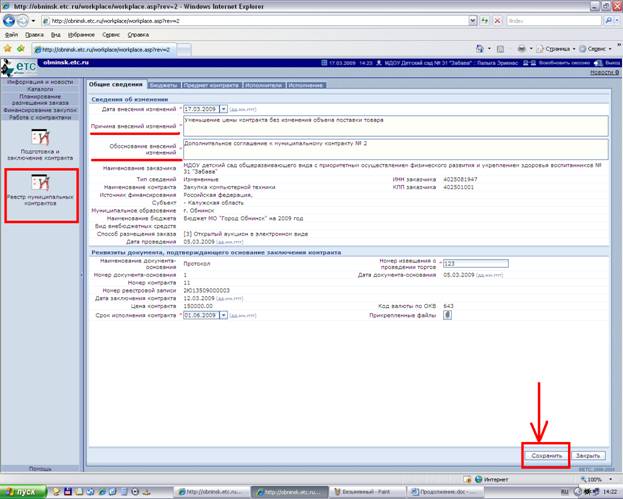Open the 'Избранное' menu
This screenshot has height=499, width=623.
point(81,35)
